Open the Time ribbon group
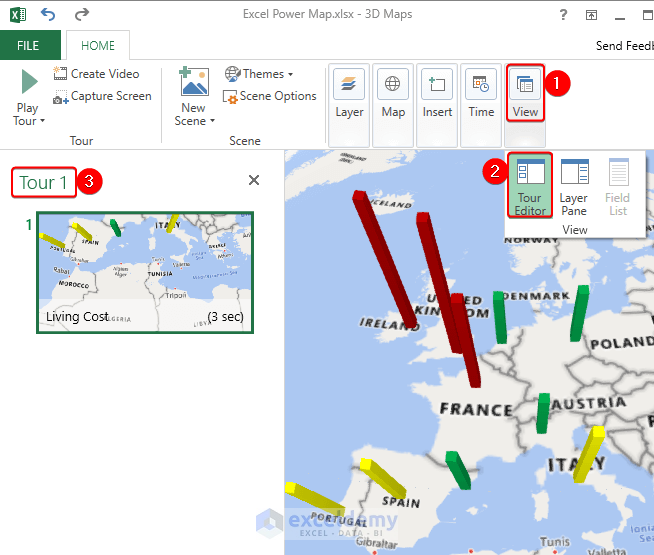 (x=481, y=105)
